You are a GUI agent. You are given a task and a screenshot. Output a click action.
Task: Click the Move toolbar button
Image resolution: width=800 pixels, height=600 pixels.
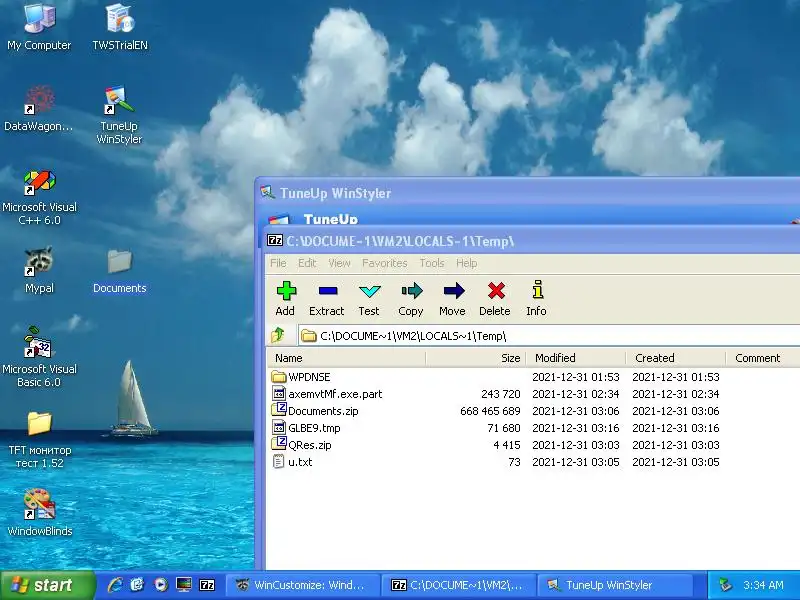tap(453, 299)
